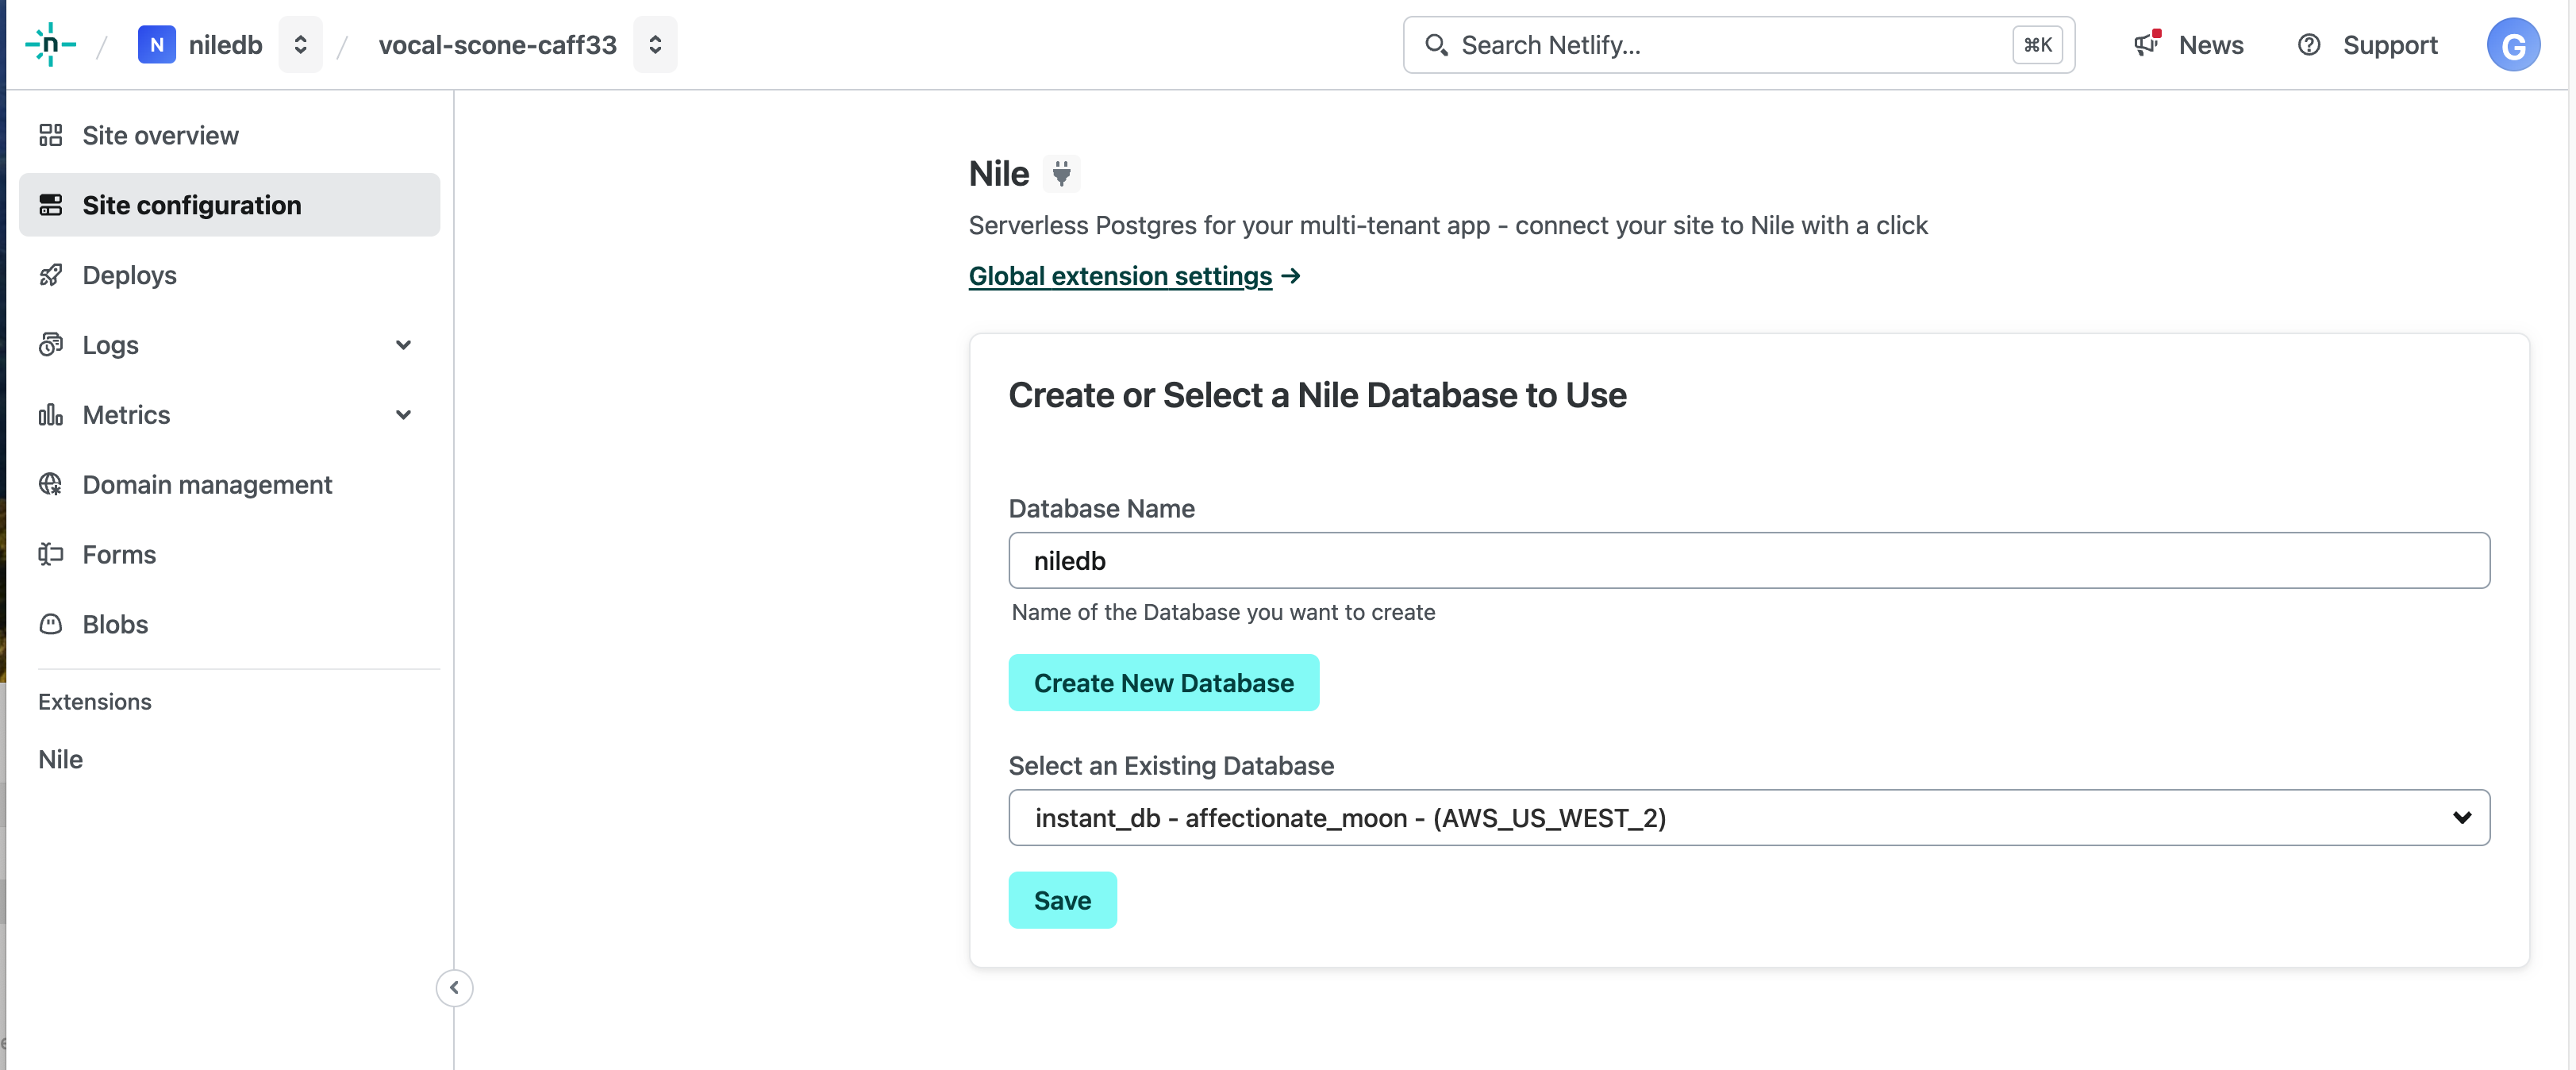Open News announcements megaphone icon
Screen dimensions: 2576x1070
[2146, 44]
